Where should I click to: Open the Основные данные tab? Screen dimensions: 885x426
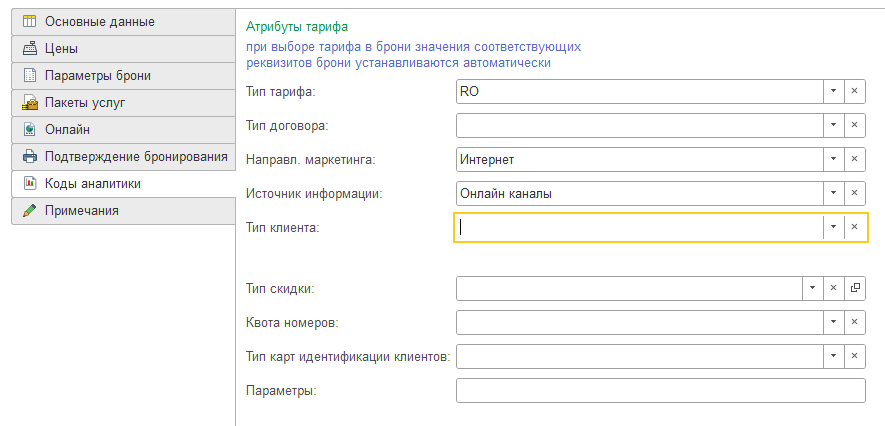tap(123, 22)
